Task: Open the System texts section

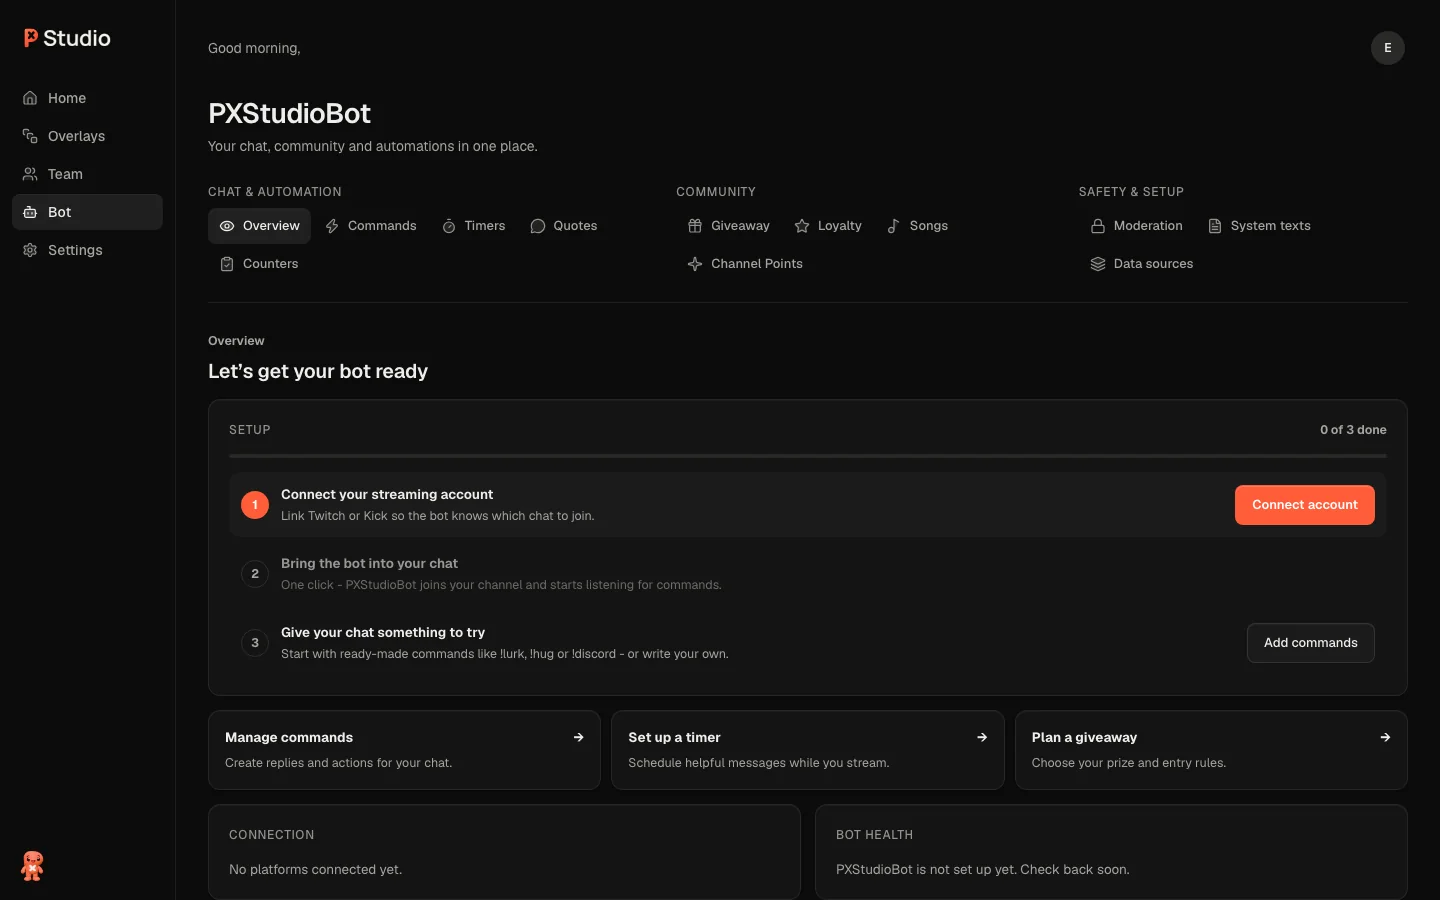Action: [1260, 226]
